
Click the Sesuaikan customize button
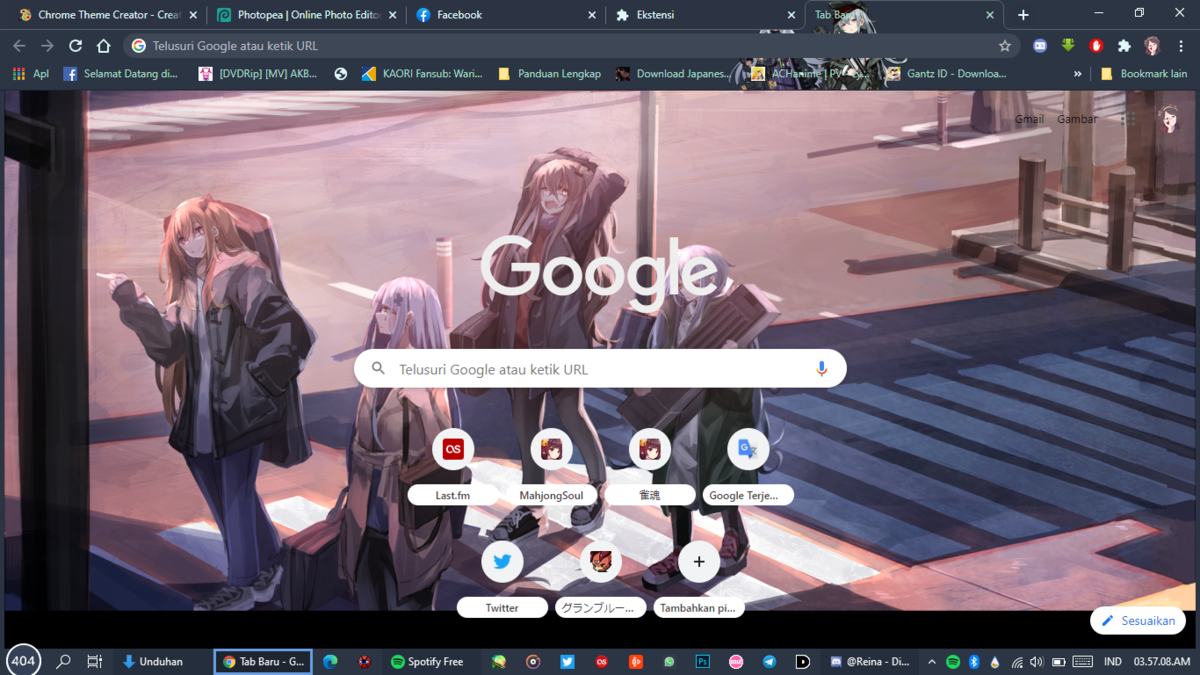(x=1138, y=621)
